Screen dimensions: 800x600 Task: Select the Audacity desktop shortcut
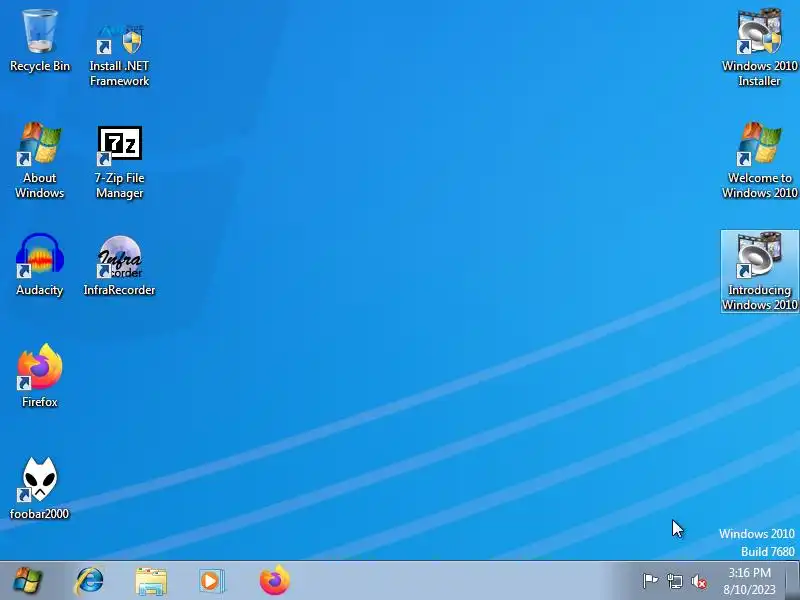(x=40, y=264)
